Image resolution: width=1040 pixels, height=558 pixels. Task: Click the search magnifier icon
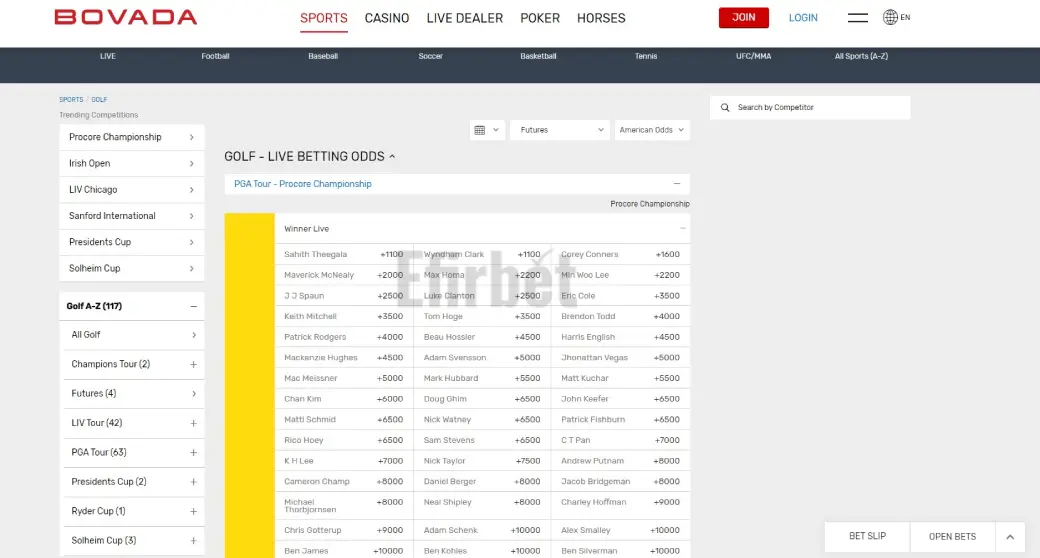[x=725, y=107]
